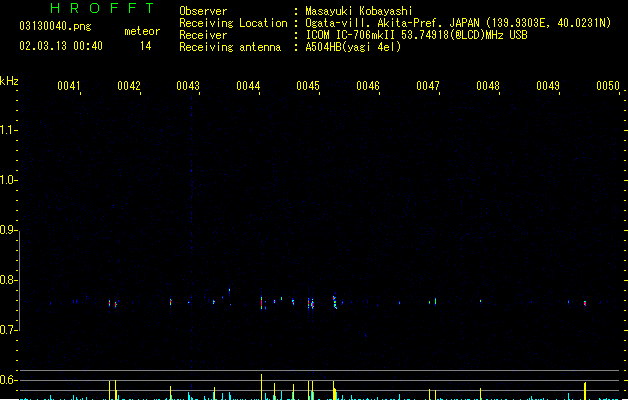Screen dimensions: 629x400
Task: Click the tallest yellow intensity bar under 0044
Action: tap(262, 387)
